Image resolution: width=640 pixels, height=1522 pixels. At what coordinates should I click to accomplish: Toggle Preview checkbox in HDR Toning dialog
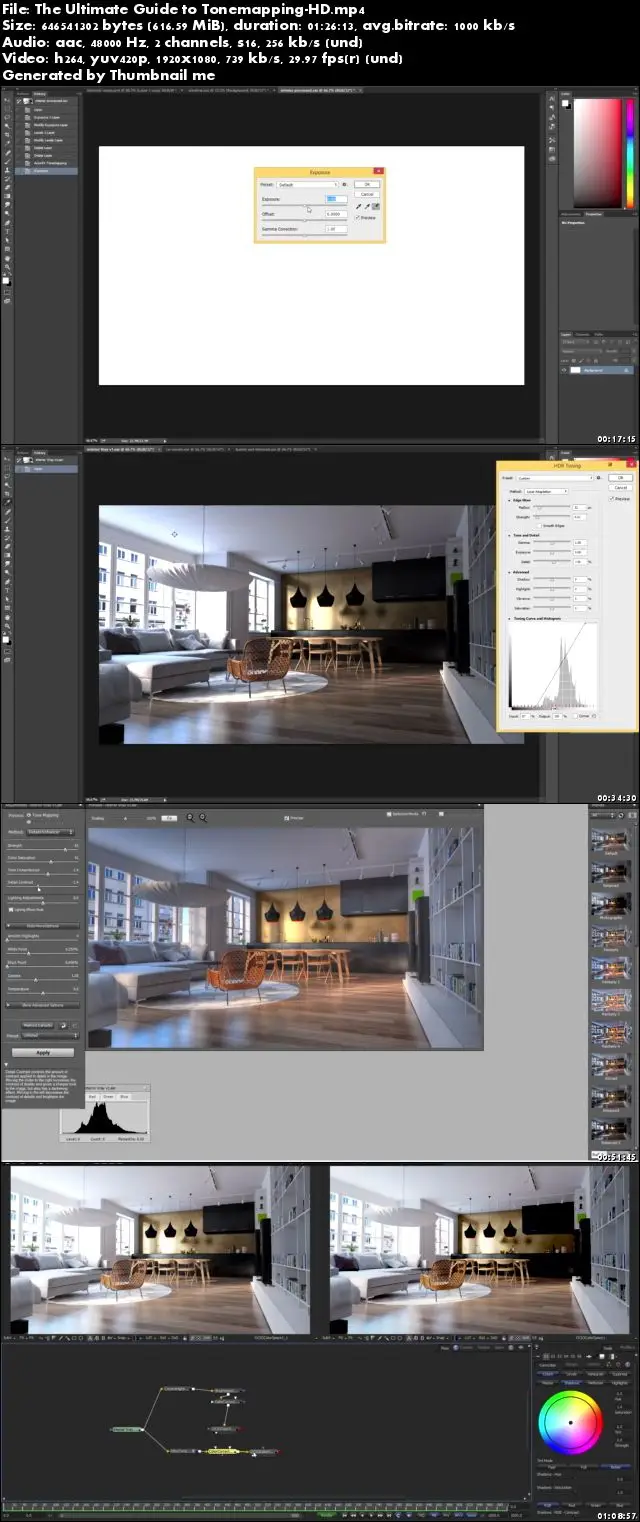pos(611,498)
